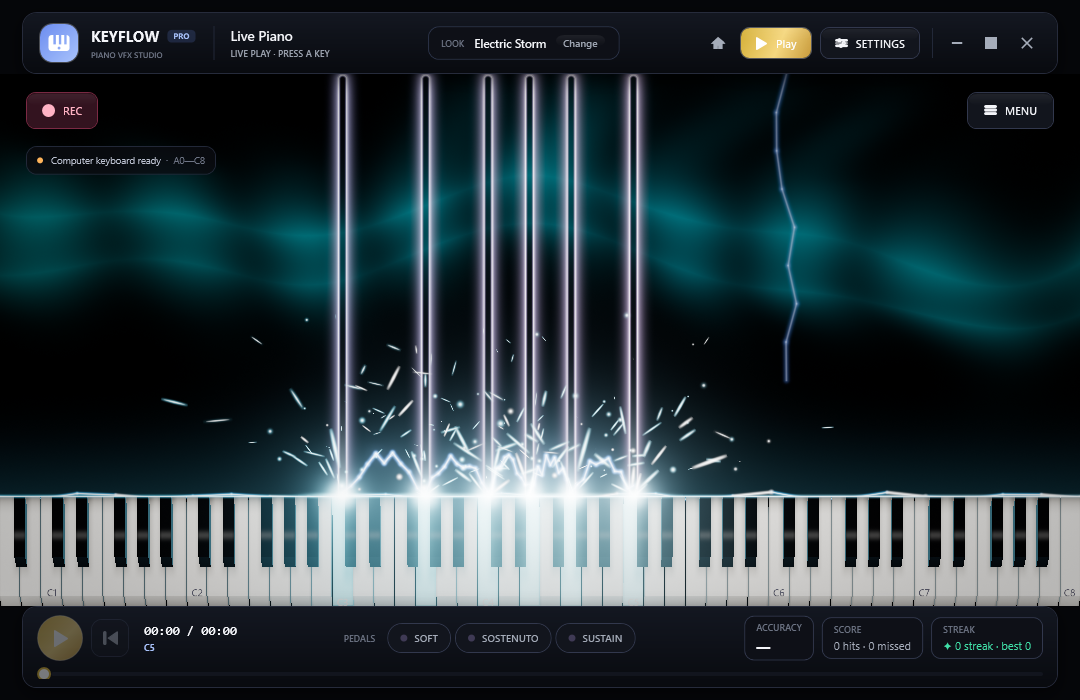Click the SCORE hits and missed box
The image size is (1080, 700).
872,638
